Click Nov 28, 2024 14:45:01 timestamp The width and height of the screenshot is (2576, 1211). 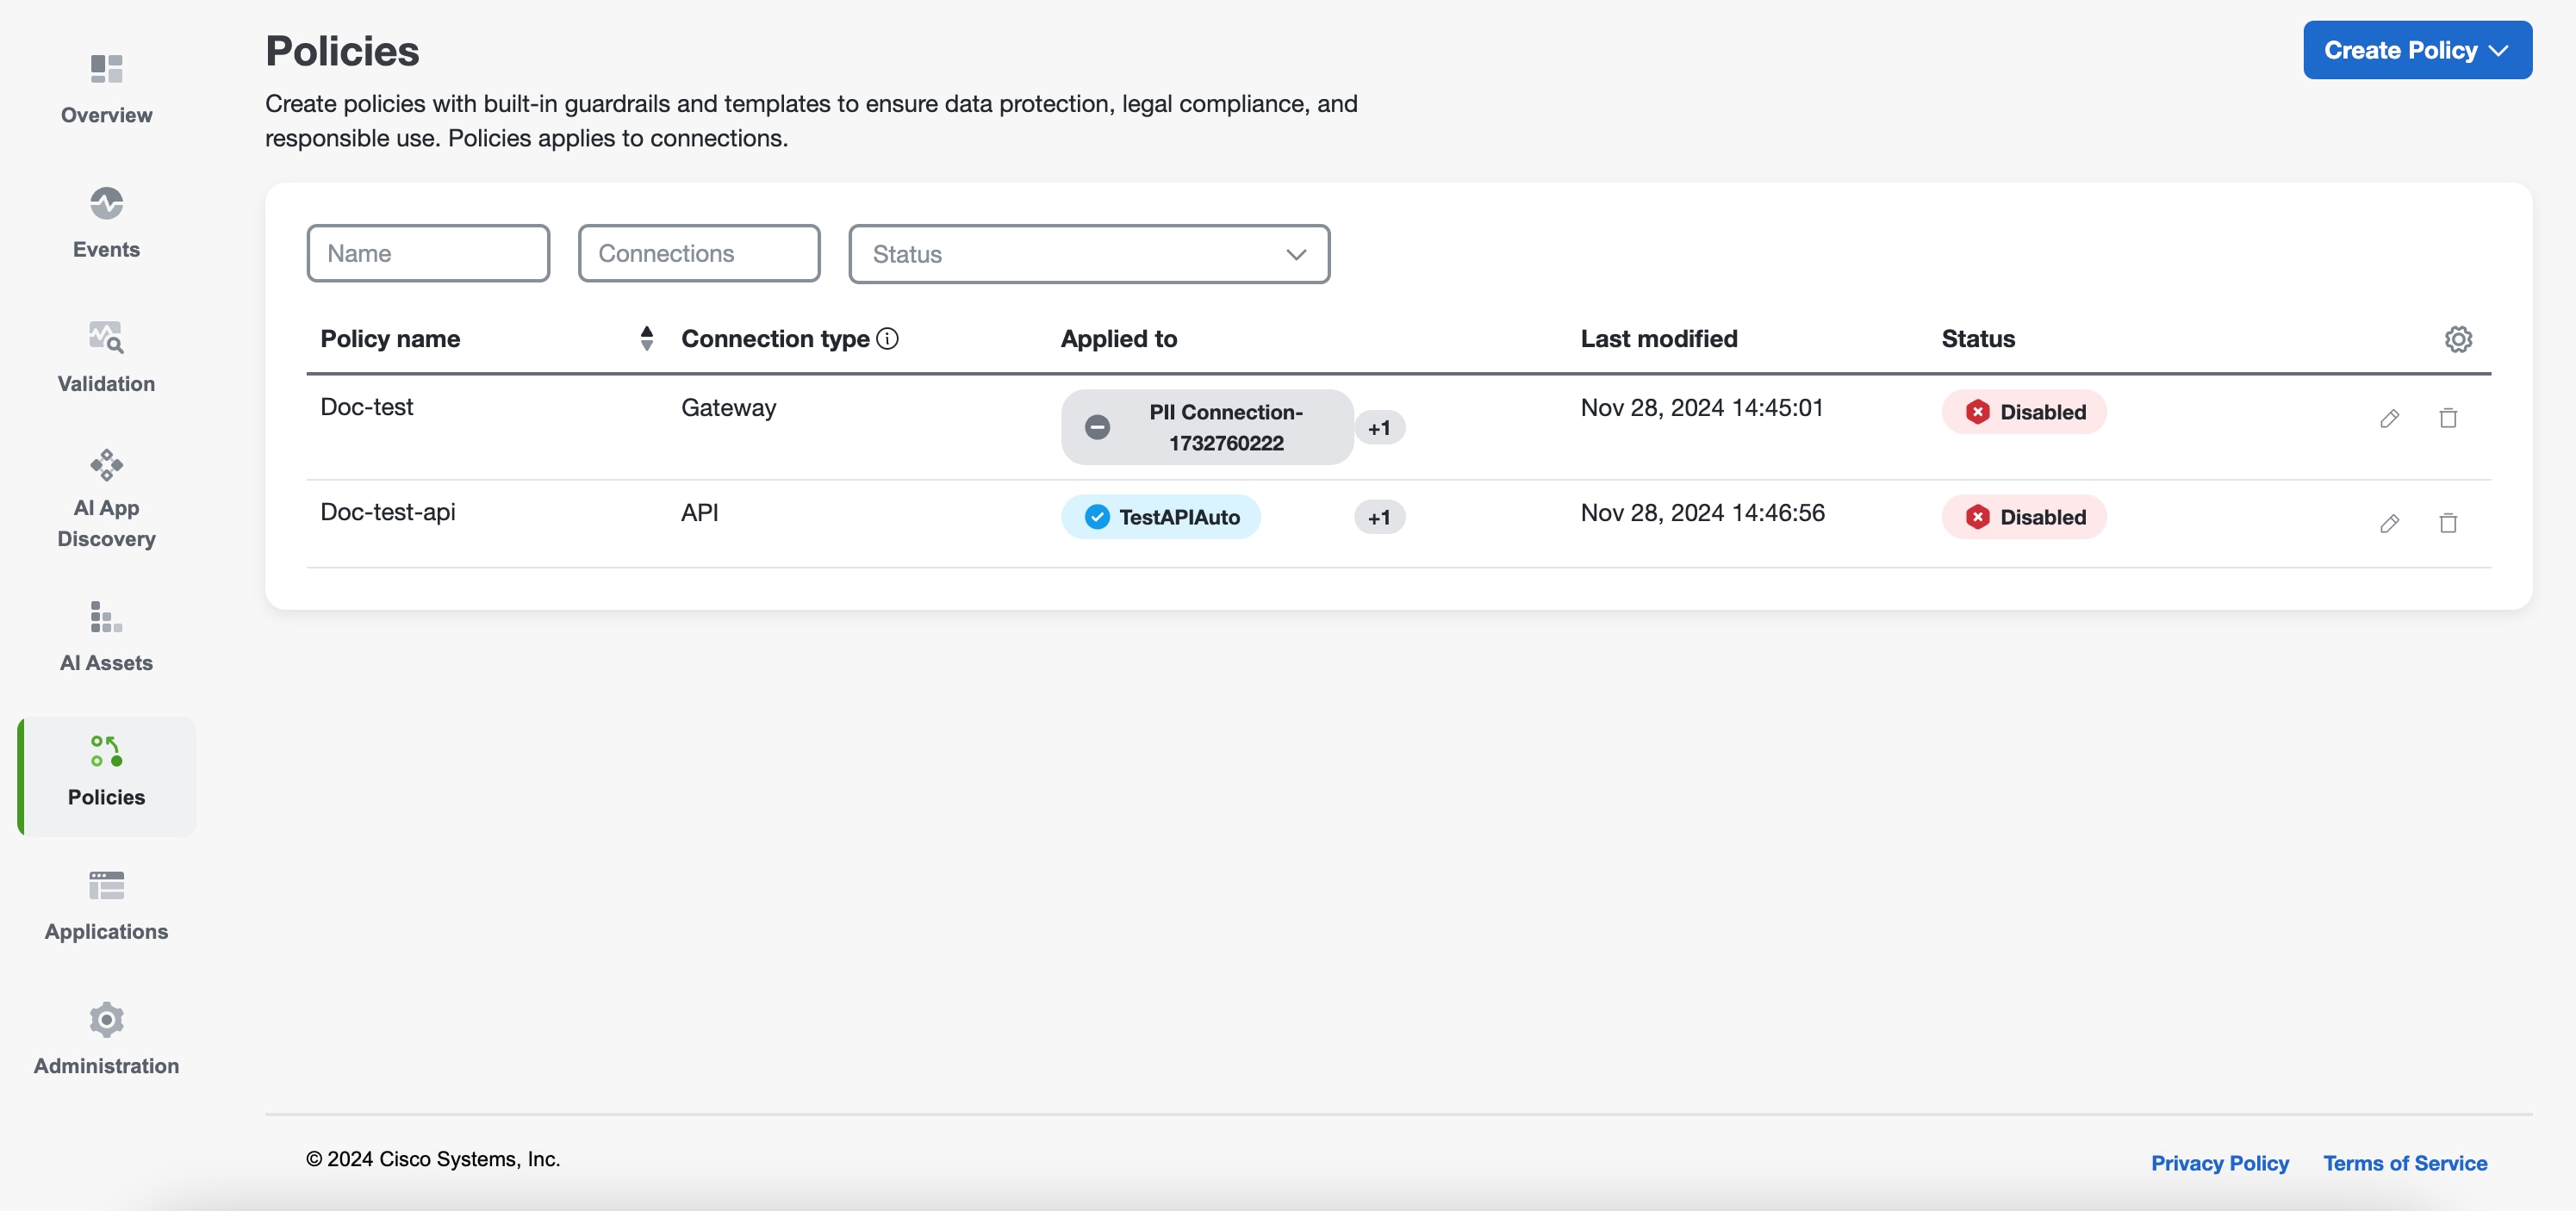(x=1702, y=408)
